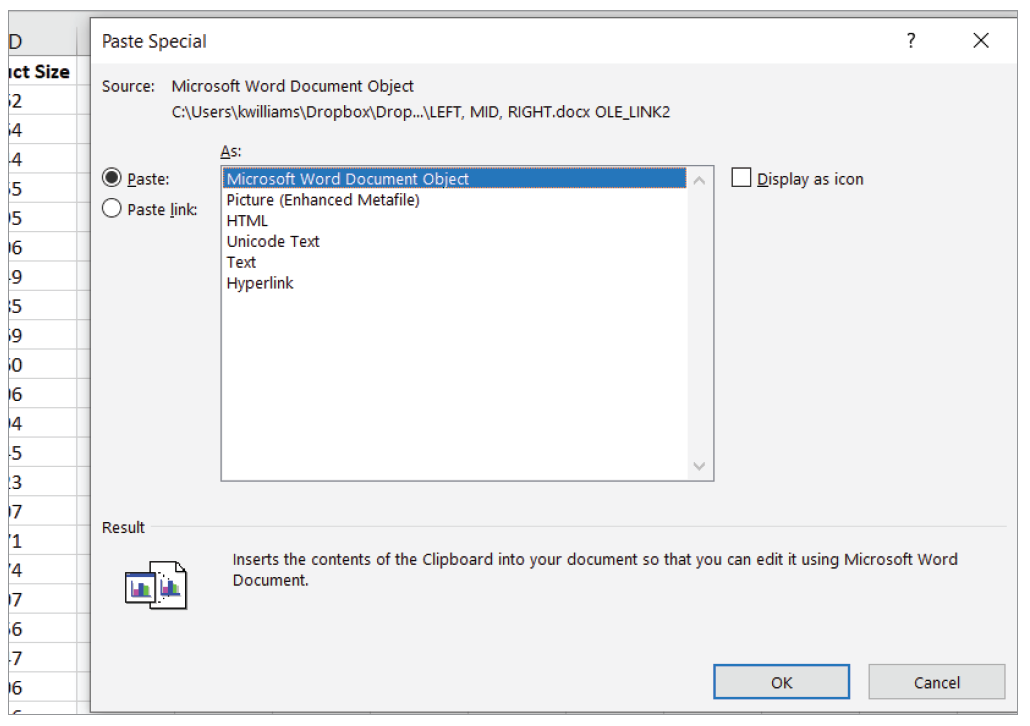This screenshot has height=726, width=1030.
Task: Select HTML in the As list
Action: [247, 221]
